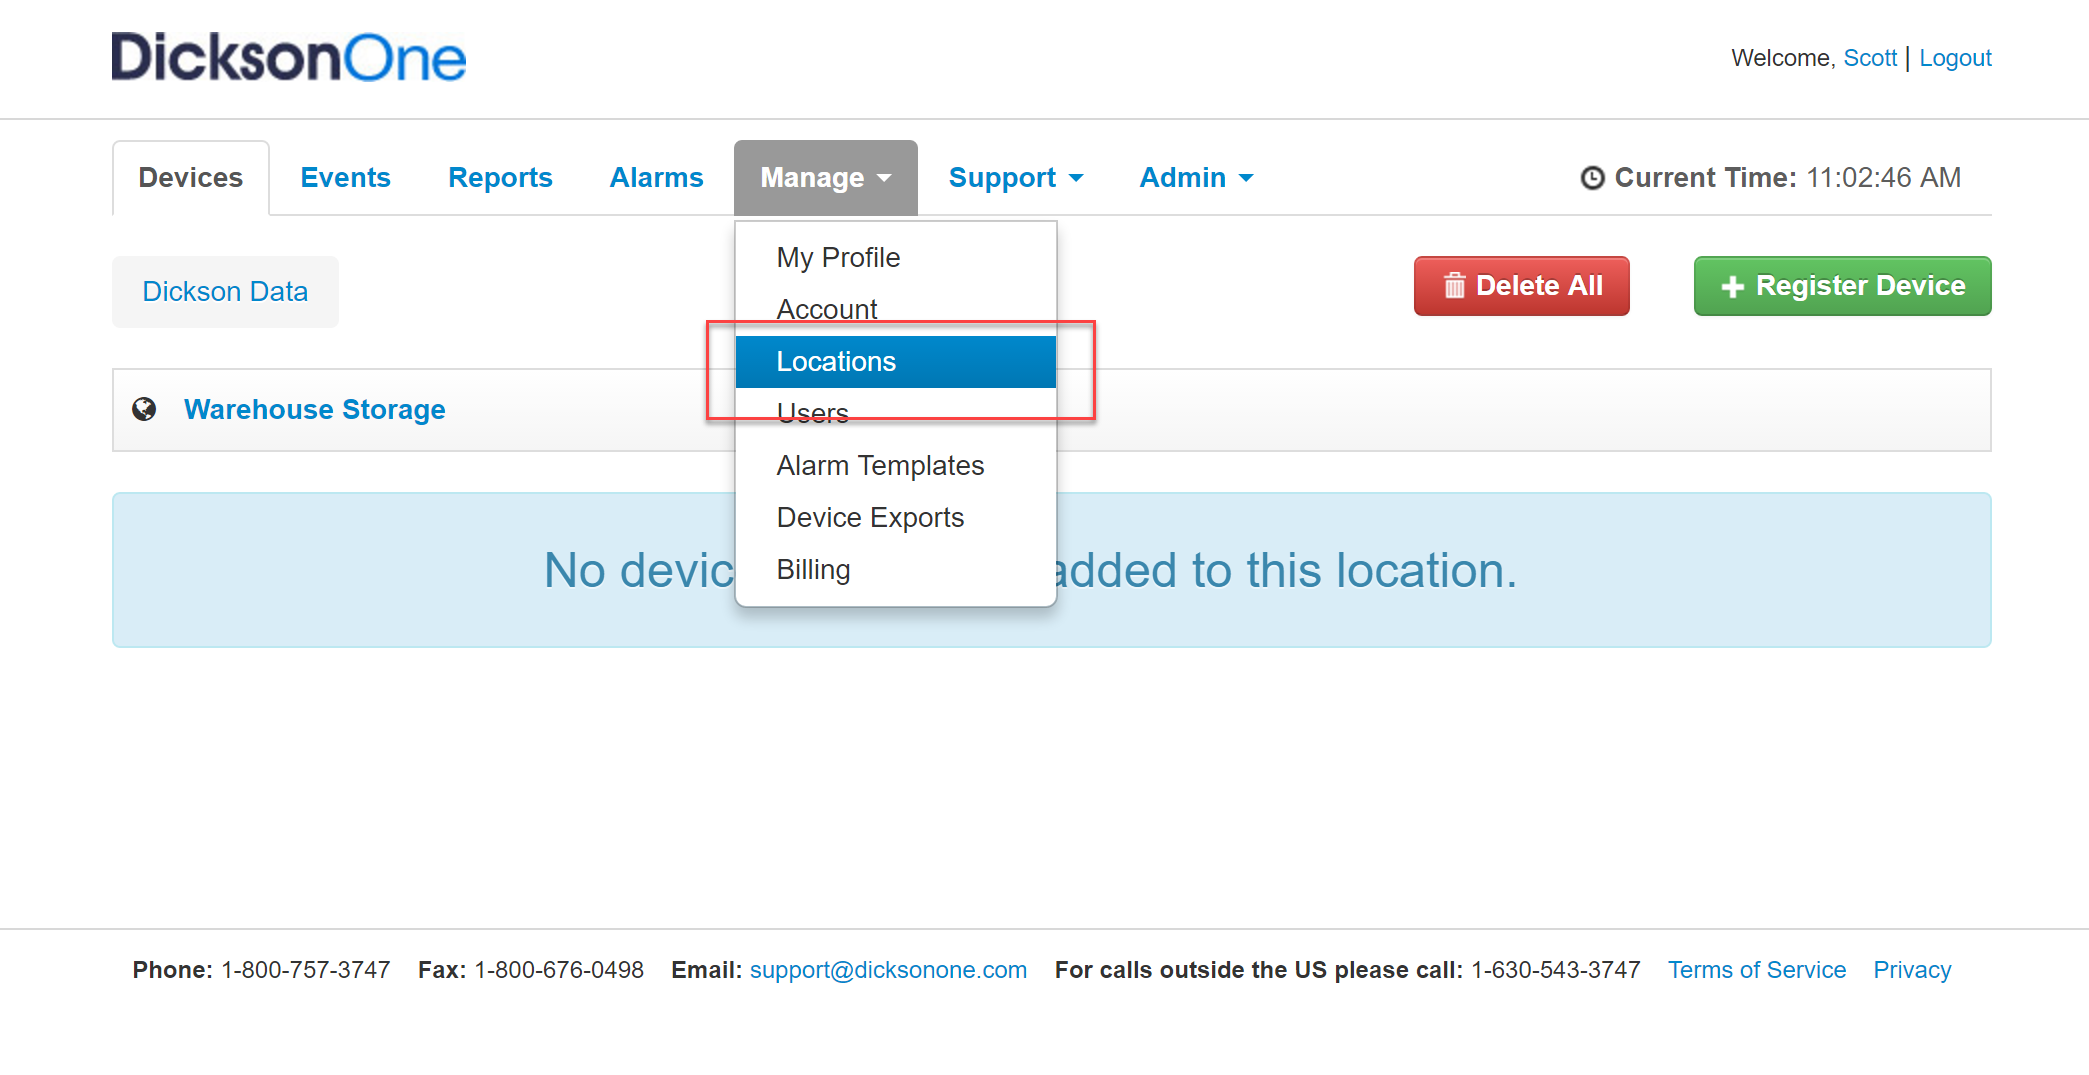
Task: Open the Alarms tab
Action: click(656, 178)
